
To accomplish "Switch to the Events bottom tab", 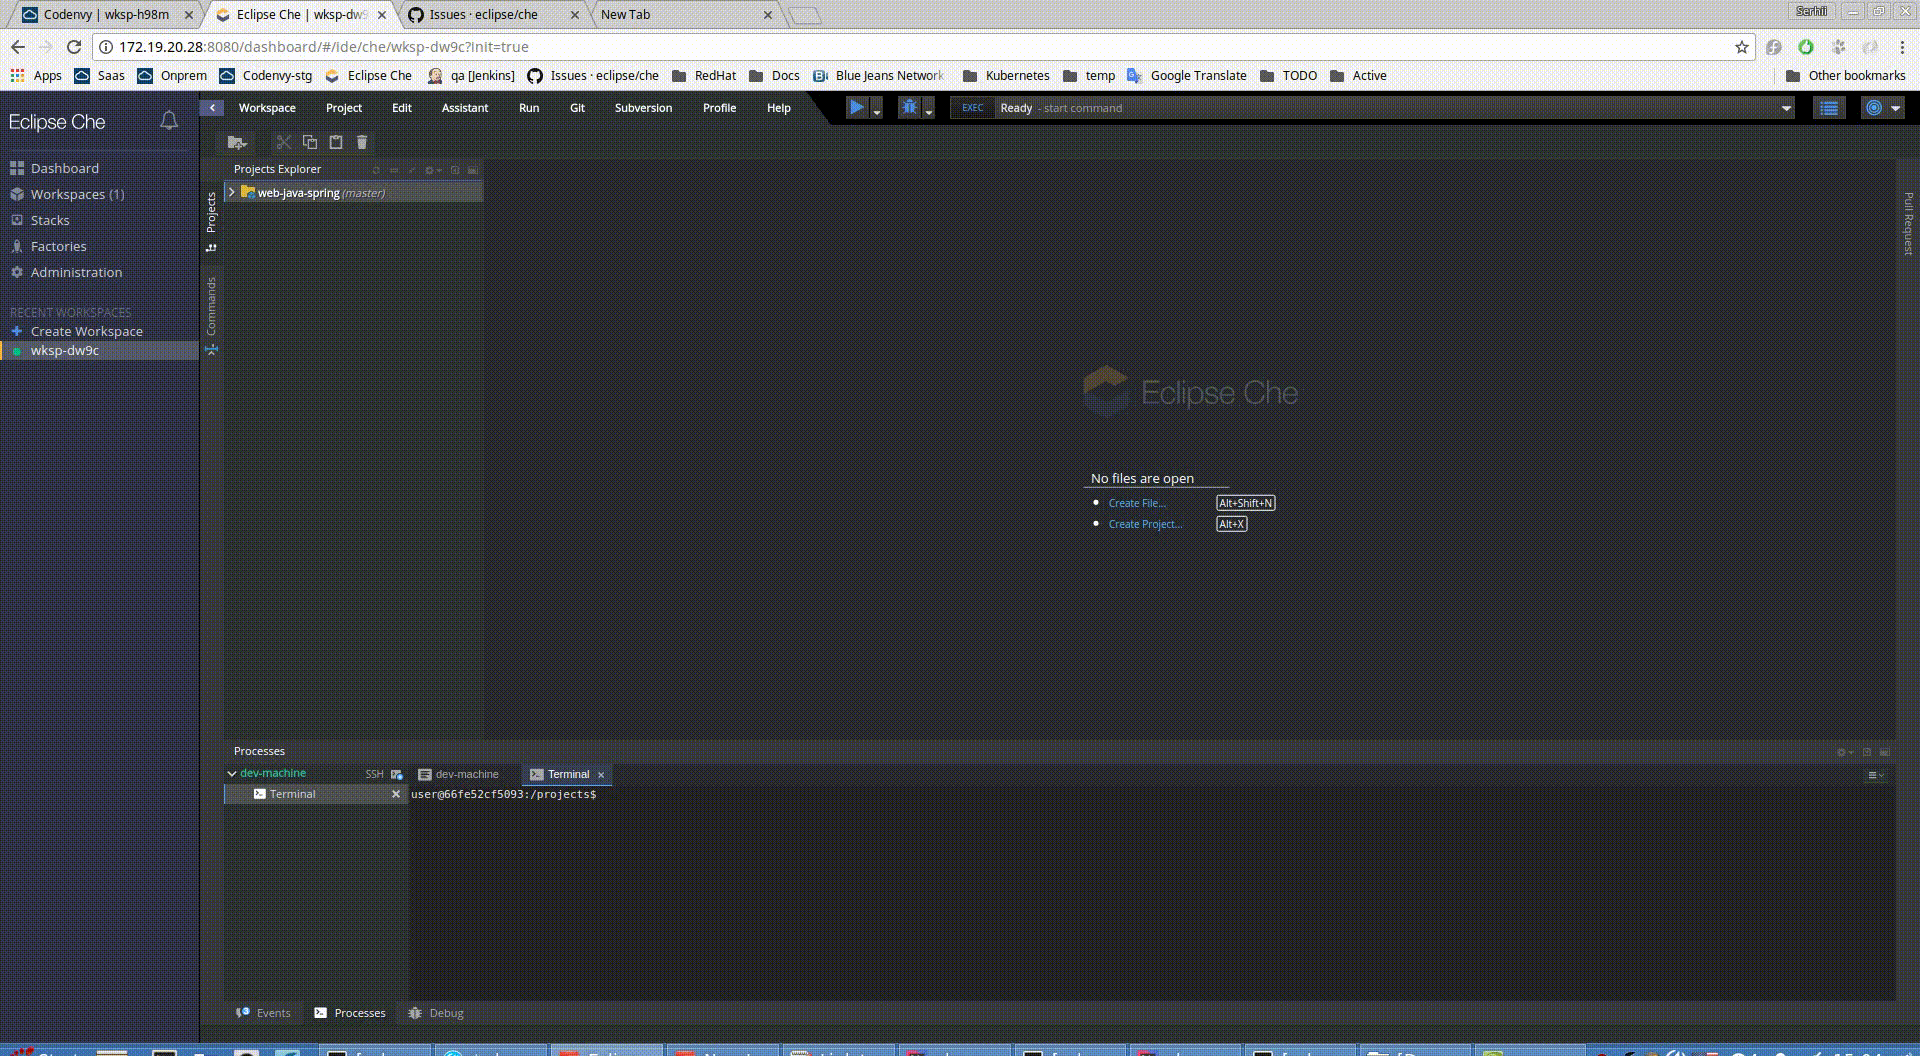I will tap(263, 1013).
